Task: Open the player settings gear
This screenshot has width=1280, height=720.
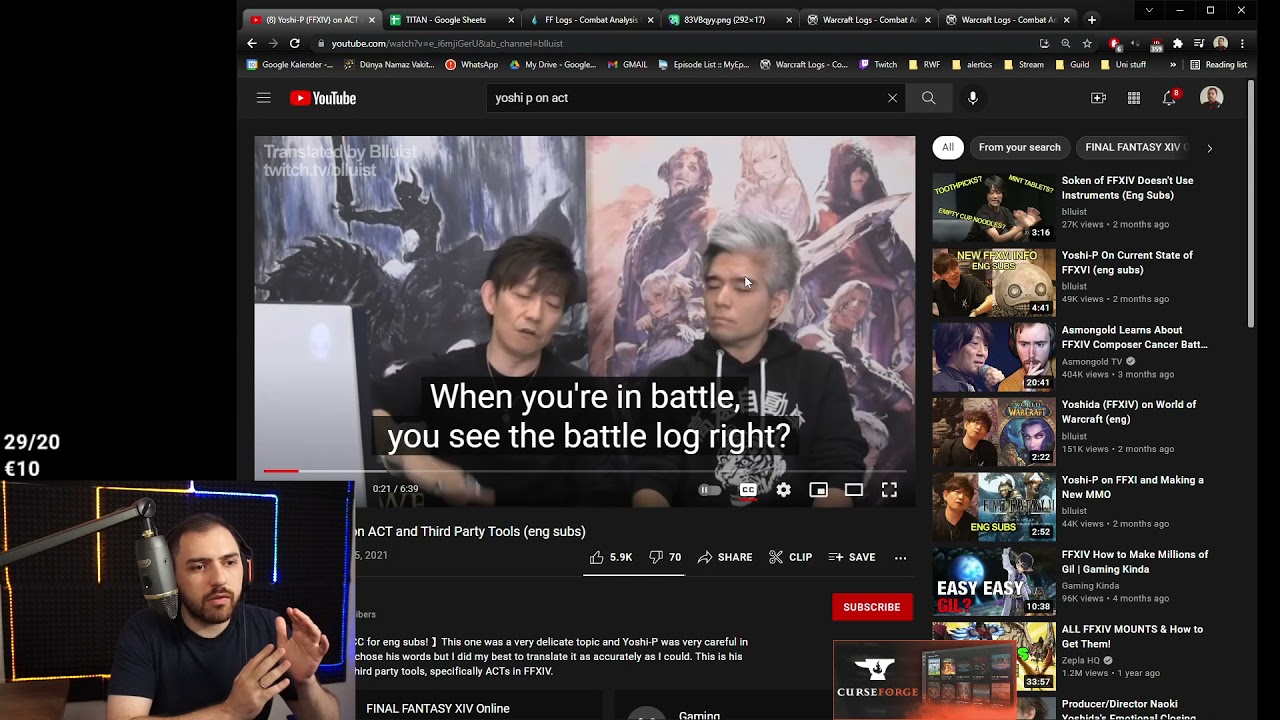Action: tap(783, 490)
